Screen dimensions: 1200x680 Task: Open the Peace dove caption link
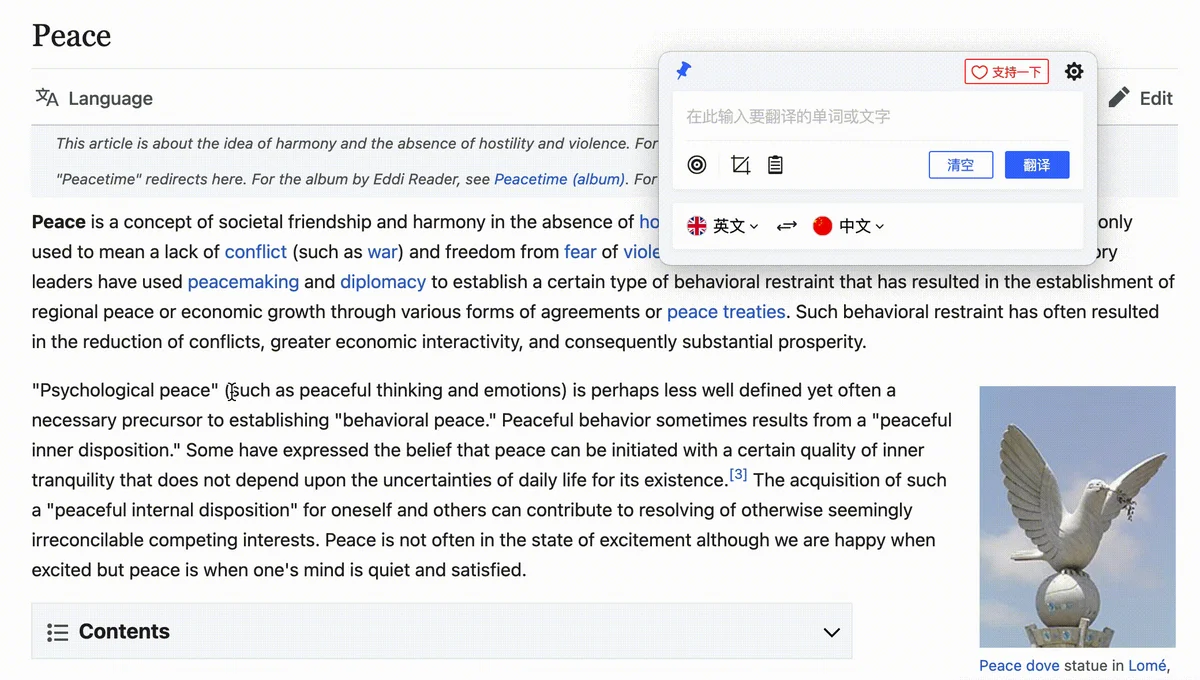coord(1019,665)
